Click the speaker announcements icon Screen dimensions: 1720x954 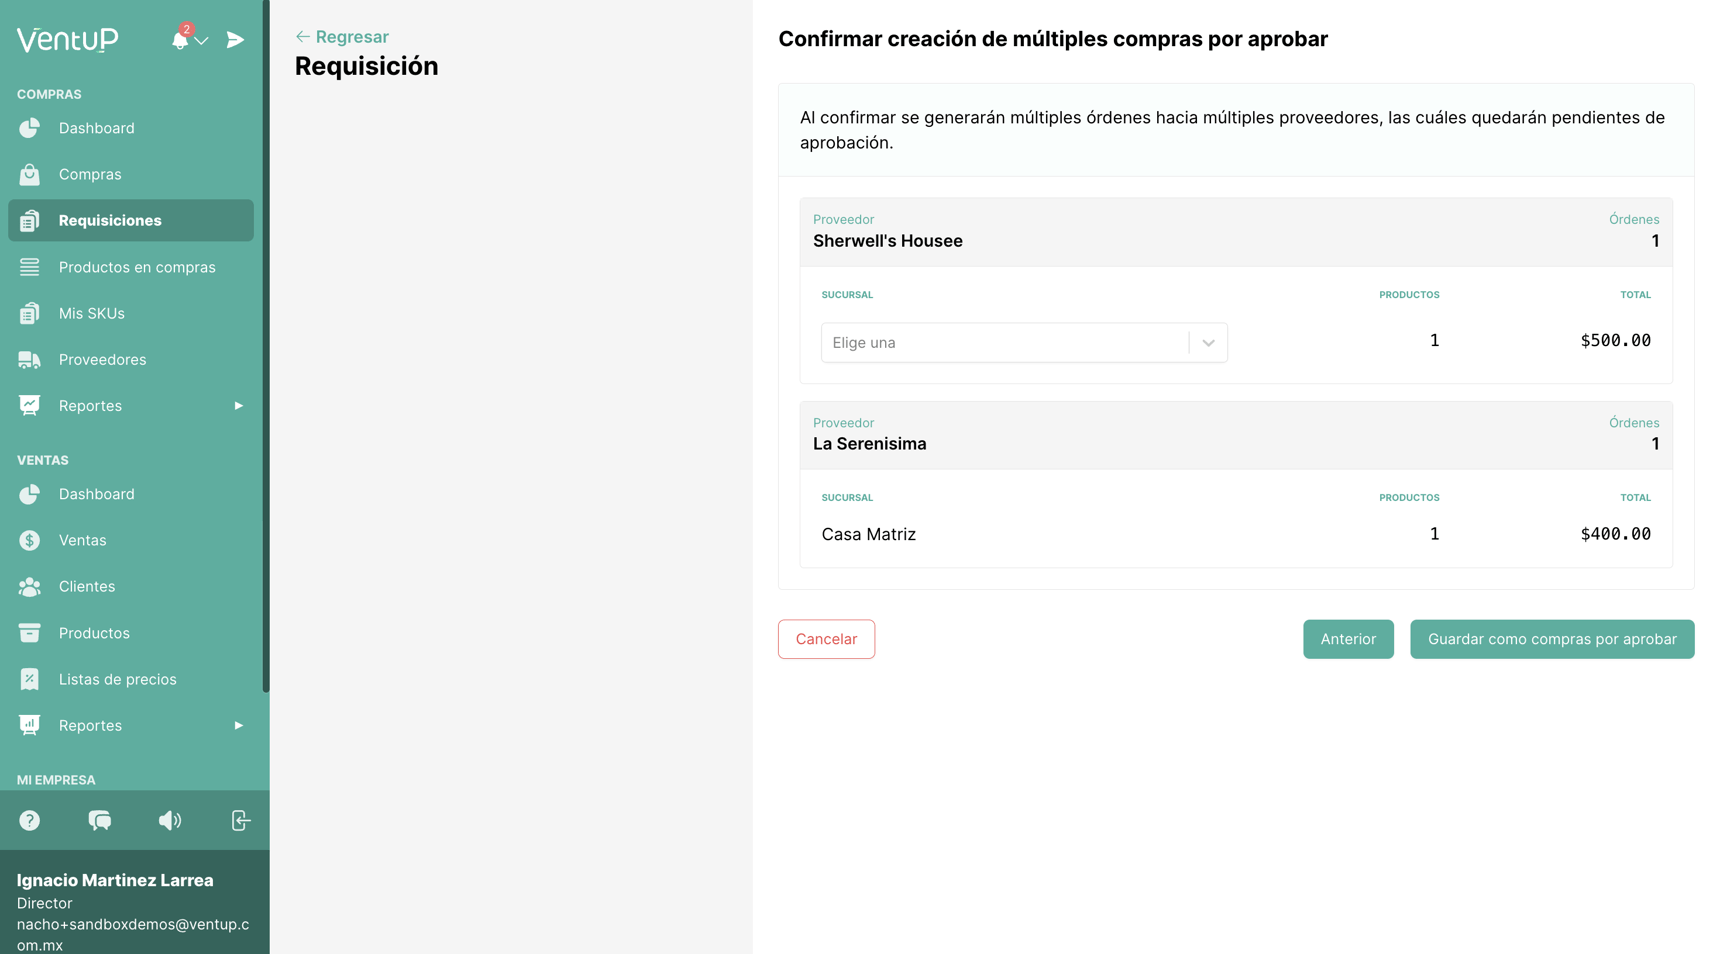click(x=170, y=820)
